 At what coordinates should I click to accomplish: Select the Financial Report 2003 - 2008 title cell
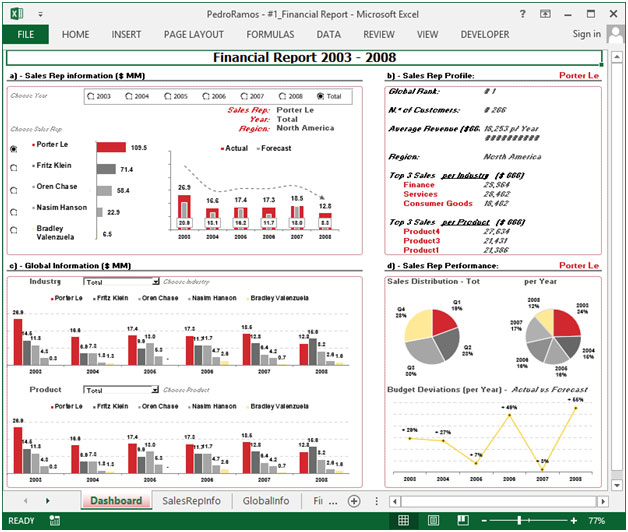[304, 57]
